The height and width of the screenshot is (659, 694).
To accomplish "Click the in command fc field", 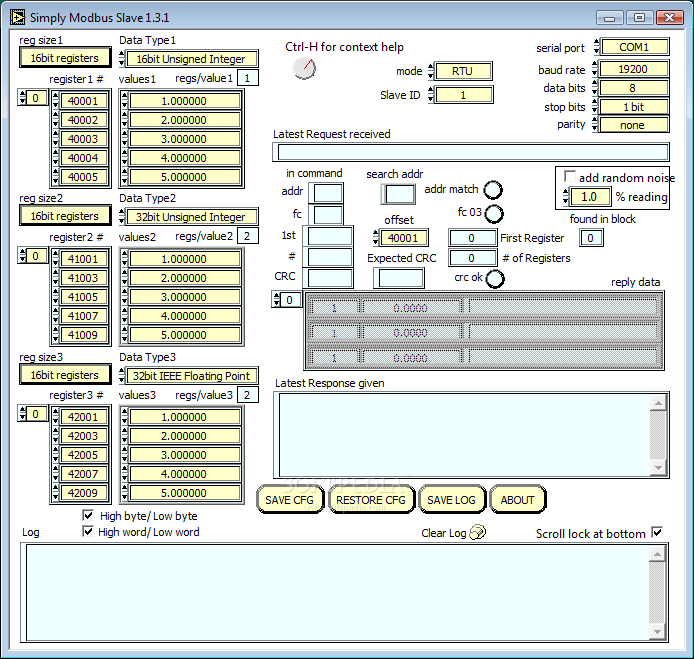I will pos(328,215).
